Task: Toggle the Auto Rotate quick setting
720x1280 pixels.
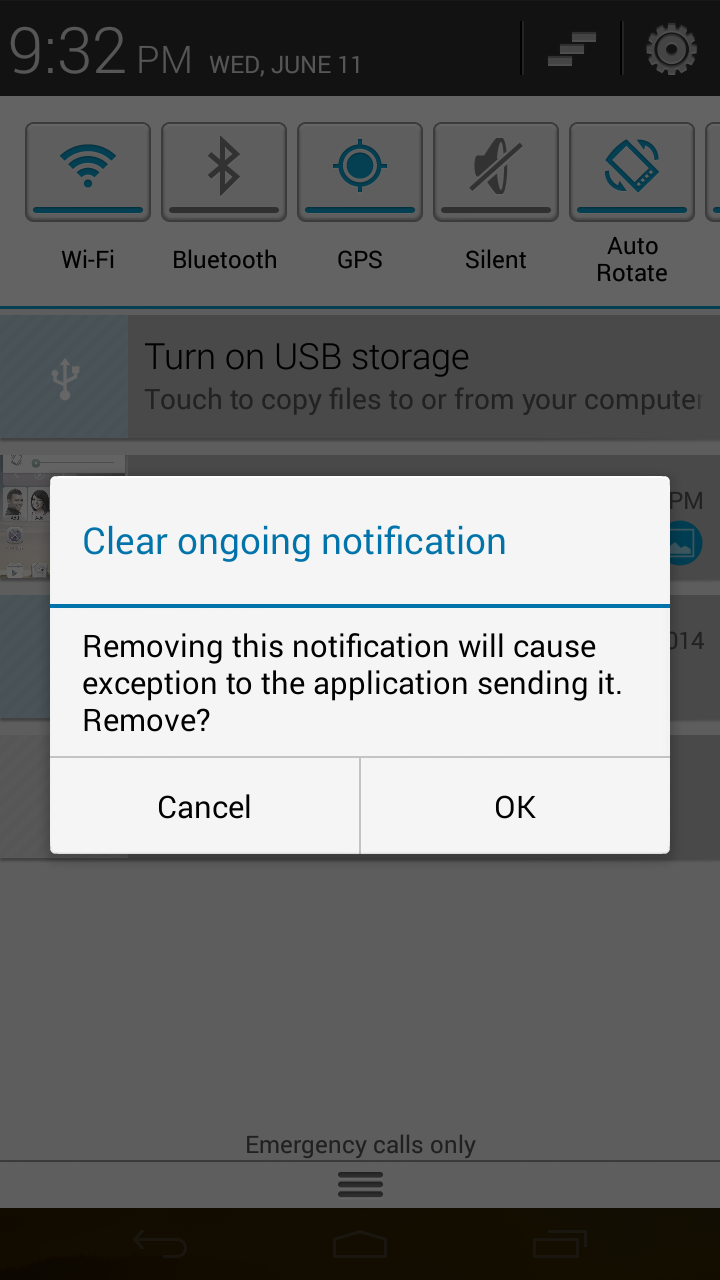Action: pos(632,171)
